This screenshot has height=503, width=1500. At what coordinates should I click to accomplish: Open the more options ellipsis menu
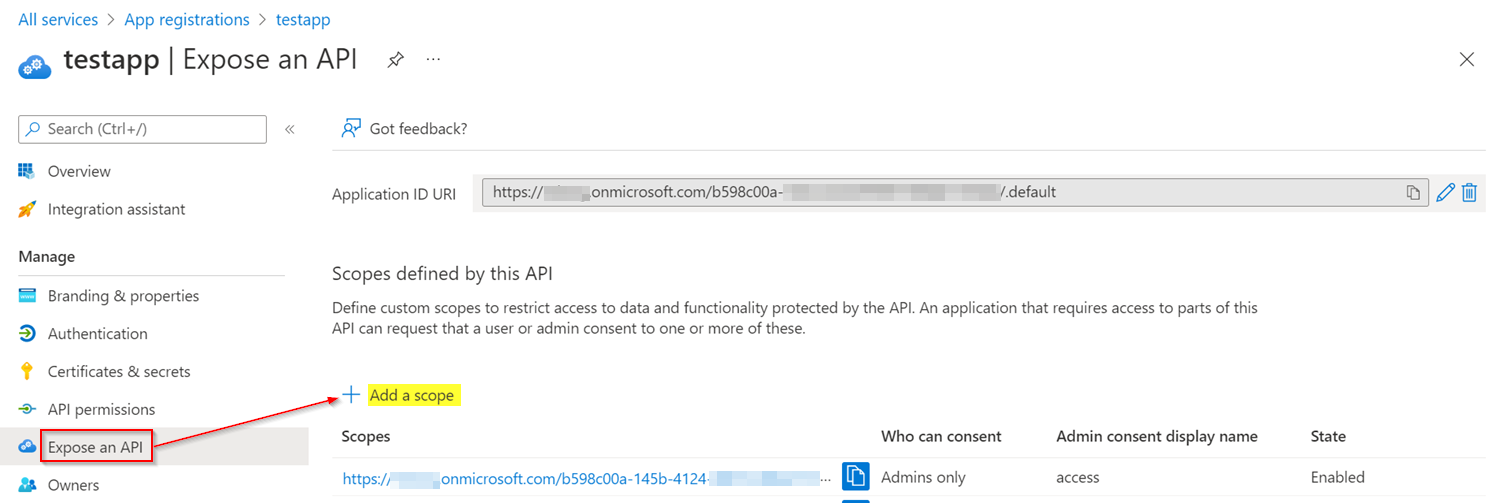pyautogui.click(x=433, y=60)
